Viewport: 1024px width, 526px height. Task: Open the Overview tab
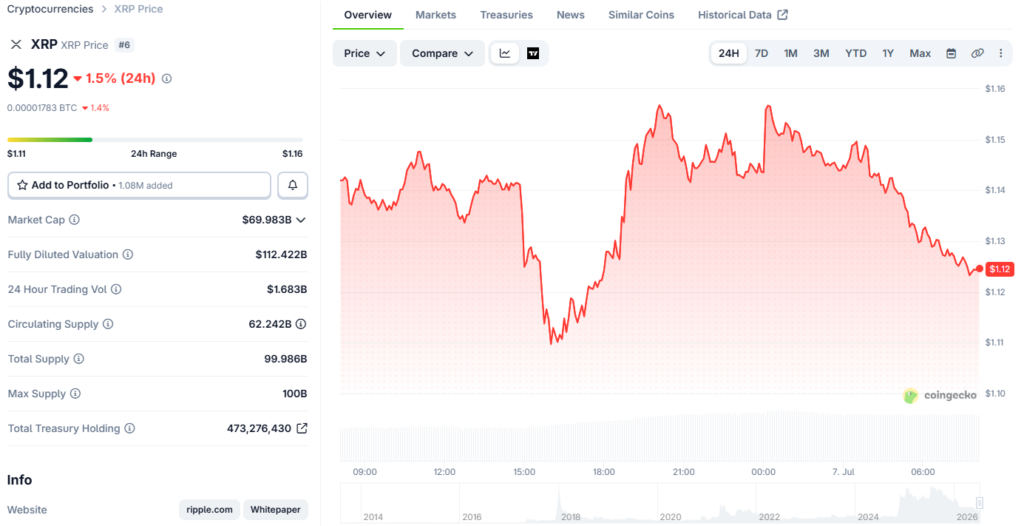point(368,15)
